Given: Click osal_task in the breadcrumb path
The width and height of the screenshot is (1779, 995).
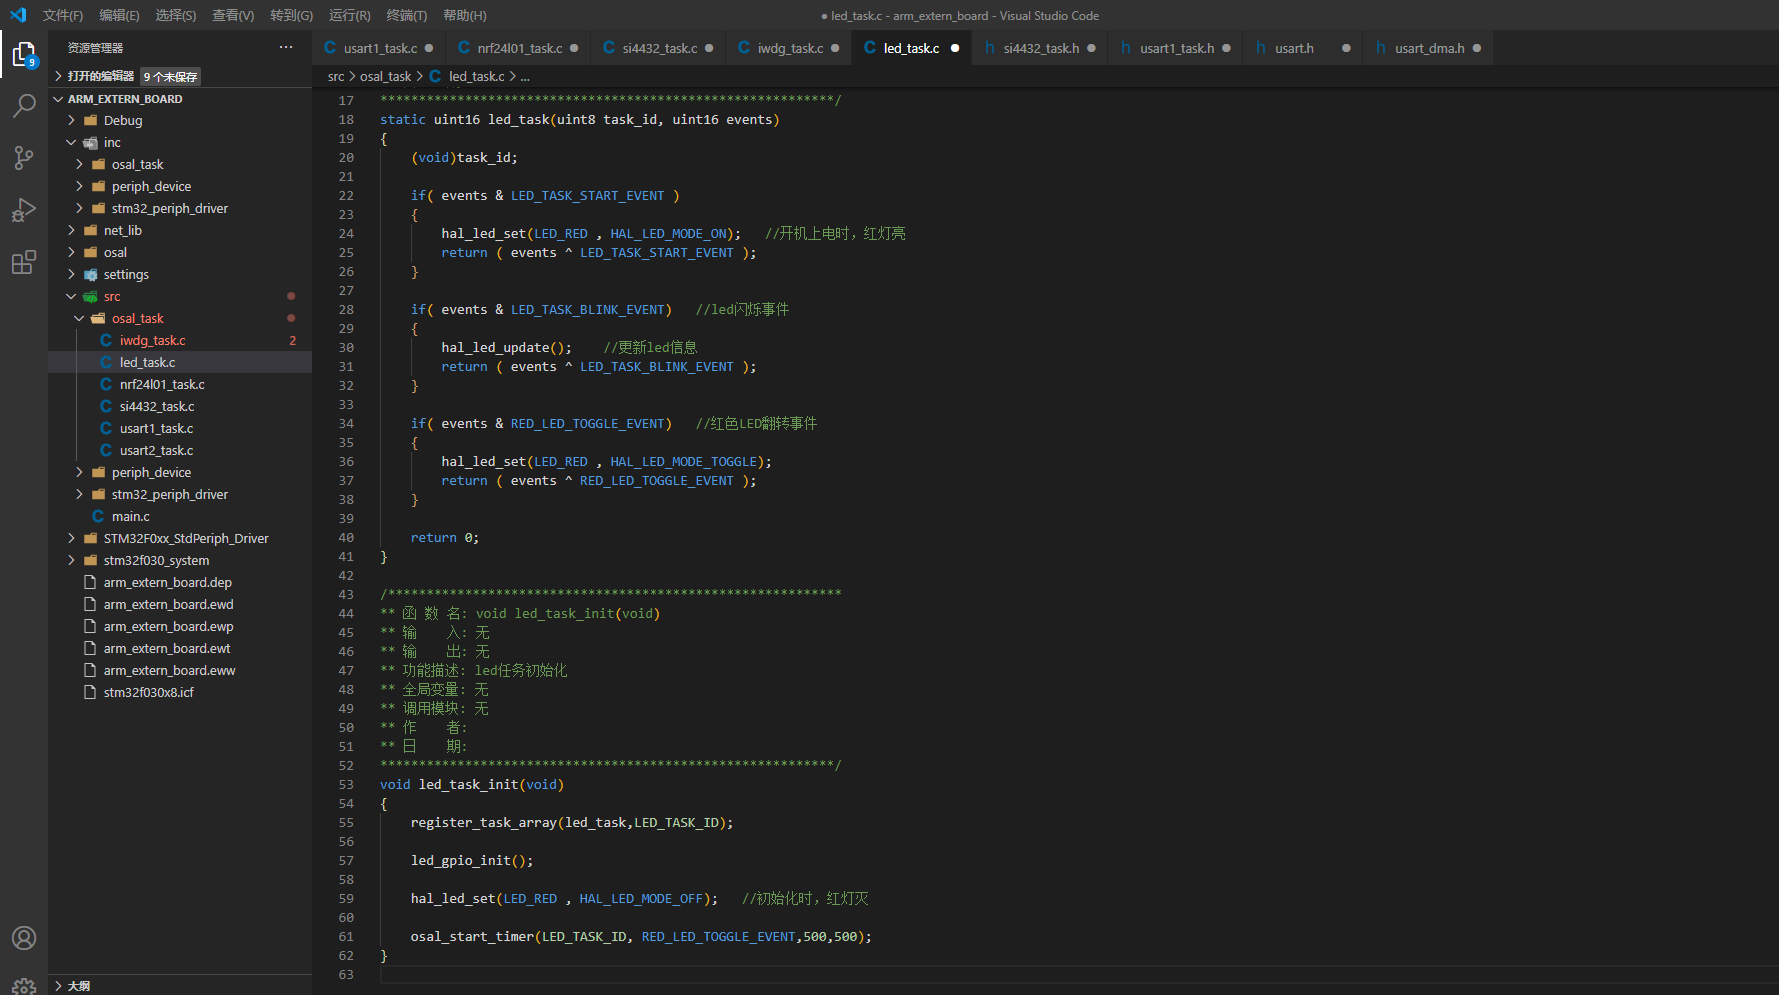Looking at the screenshot, I should pos(385,77).
